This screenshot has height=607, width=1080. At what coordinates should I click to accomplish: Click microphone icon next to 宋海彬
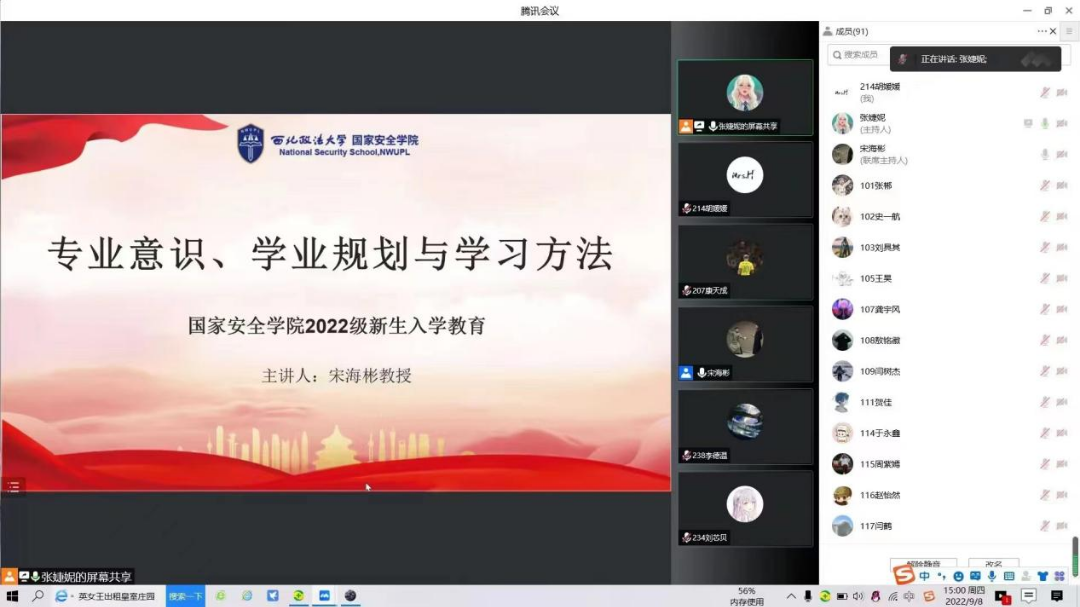pos(1045,154)
